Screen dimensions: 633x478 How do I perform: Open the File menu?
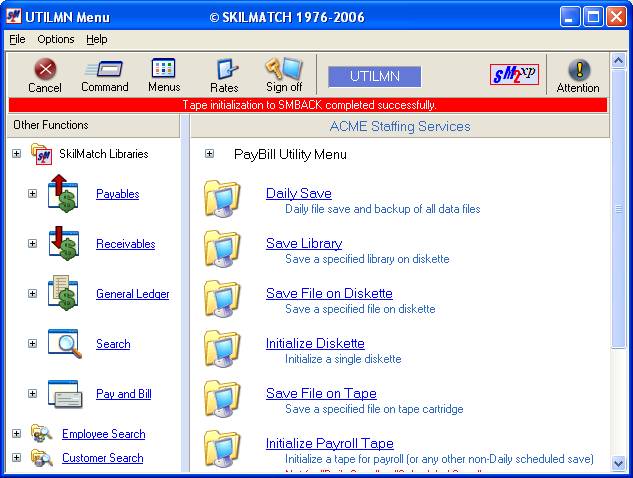coord(17,39)
